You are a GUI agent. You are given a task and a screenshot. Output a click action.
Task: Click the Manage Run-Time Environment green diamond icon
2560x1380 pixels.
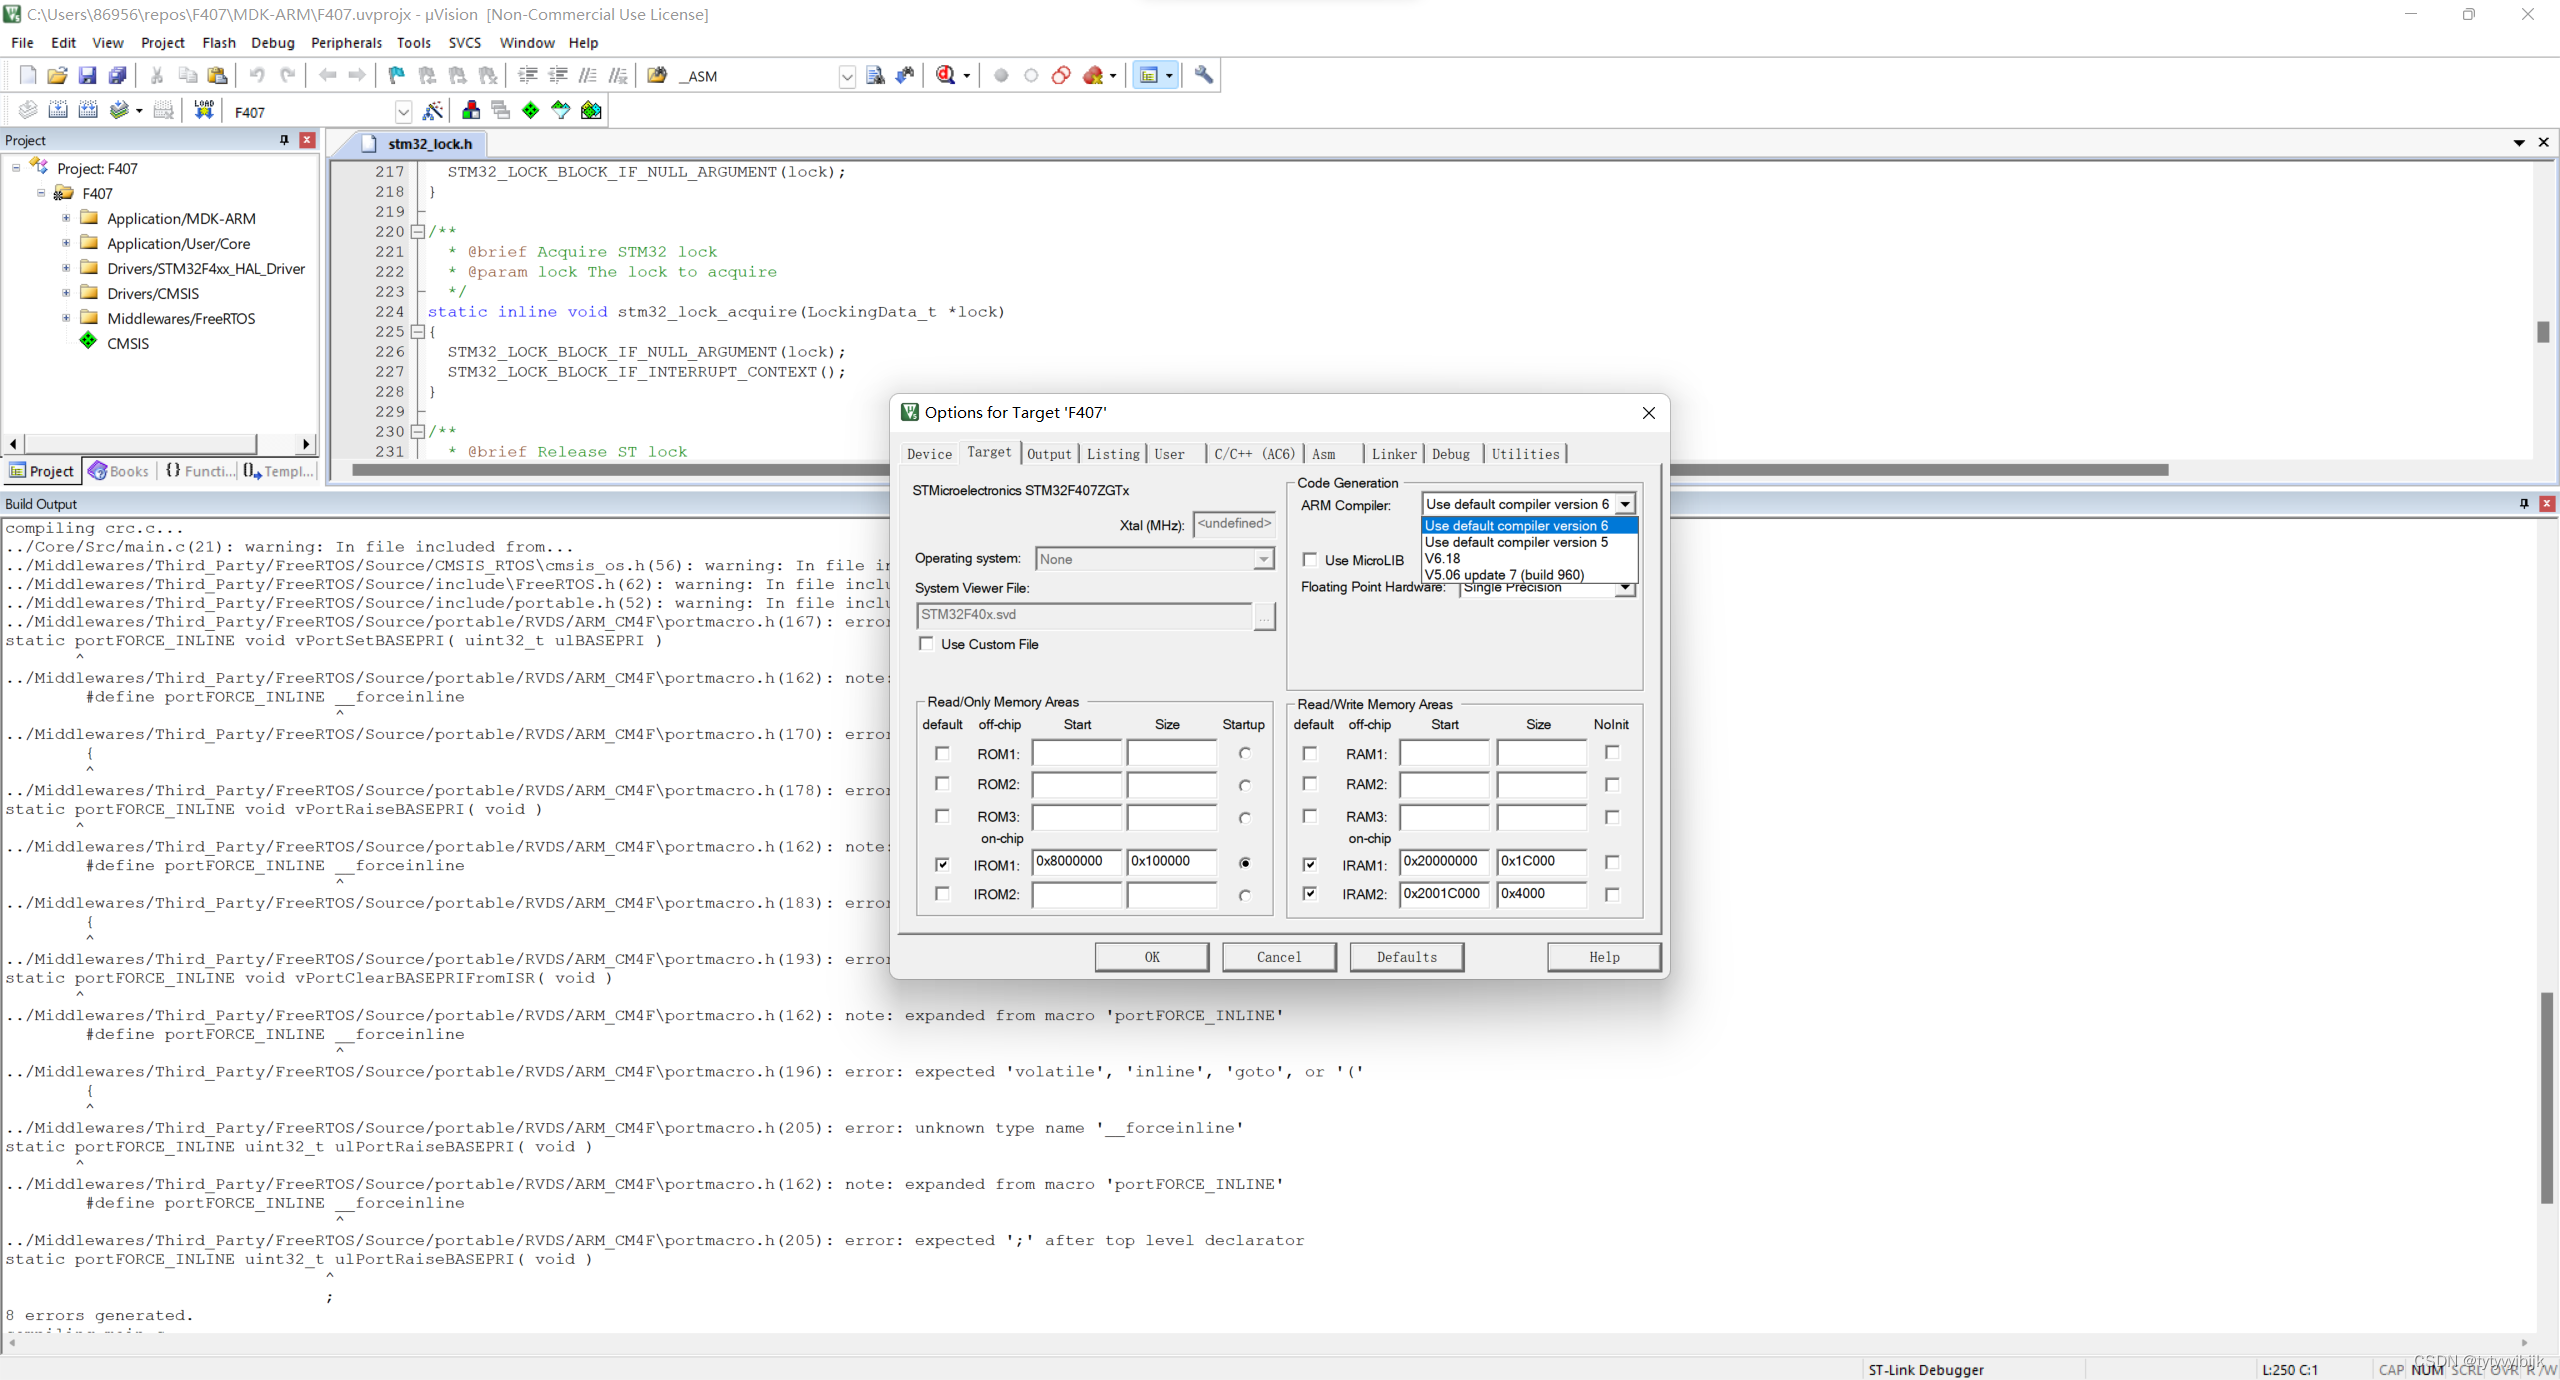530,110
